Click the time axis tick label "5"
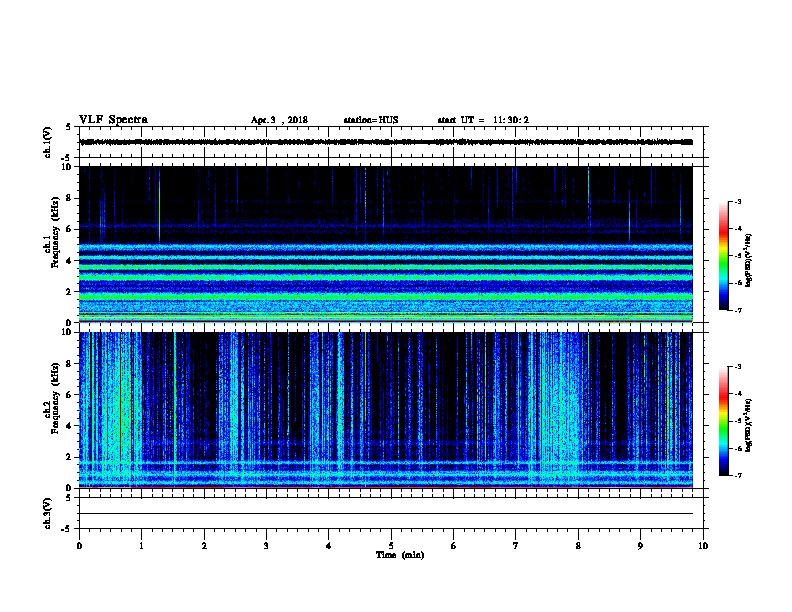 (391, 546)
